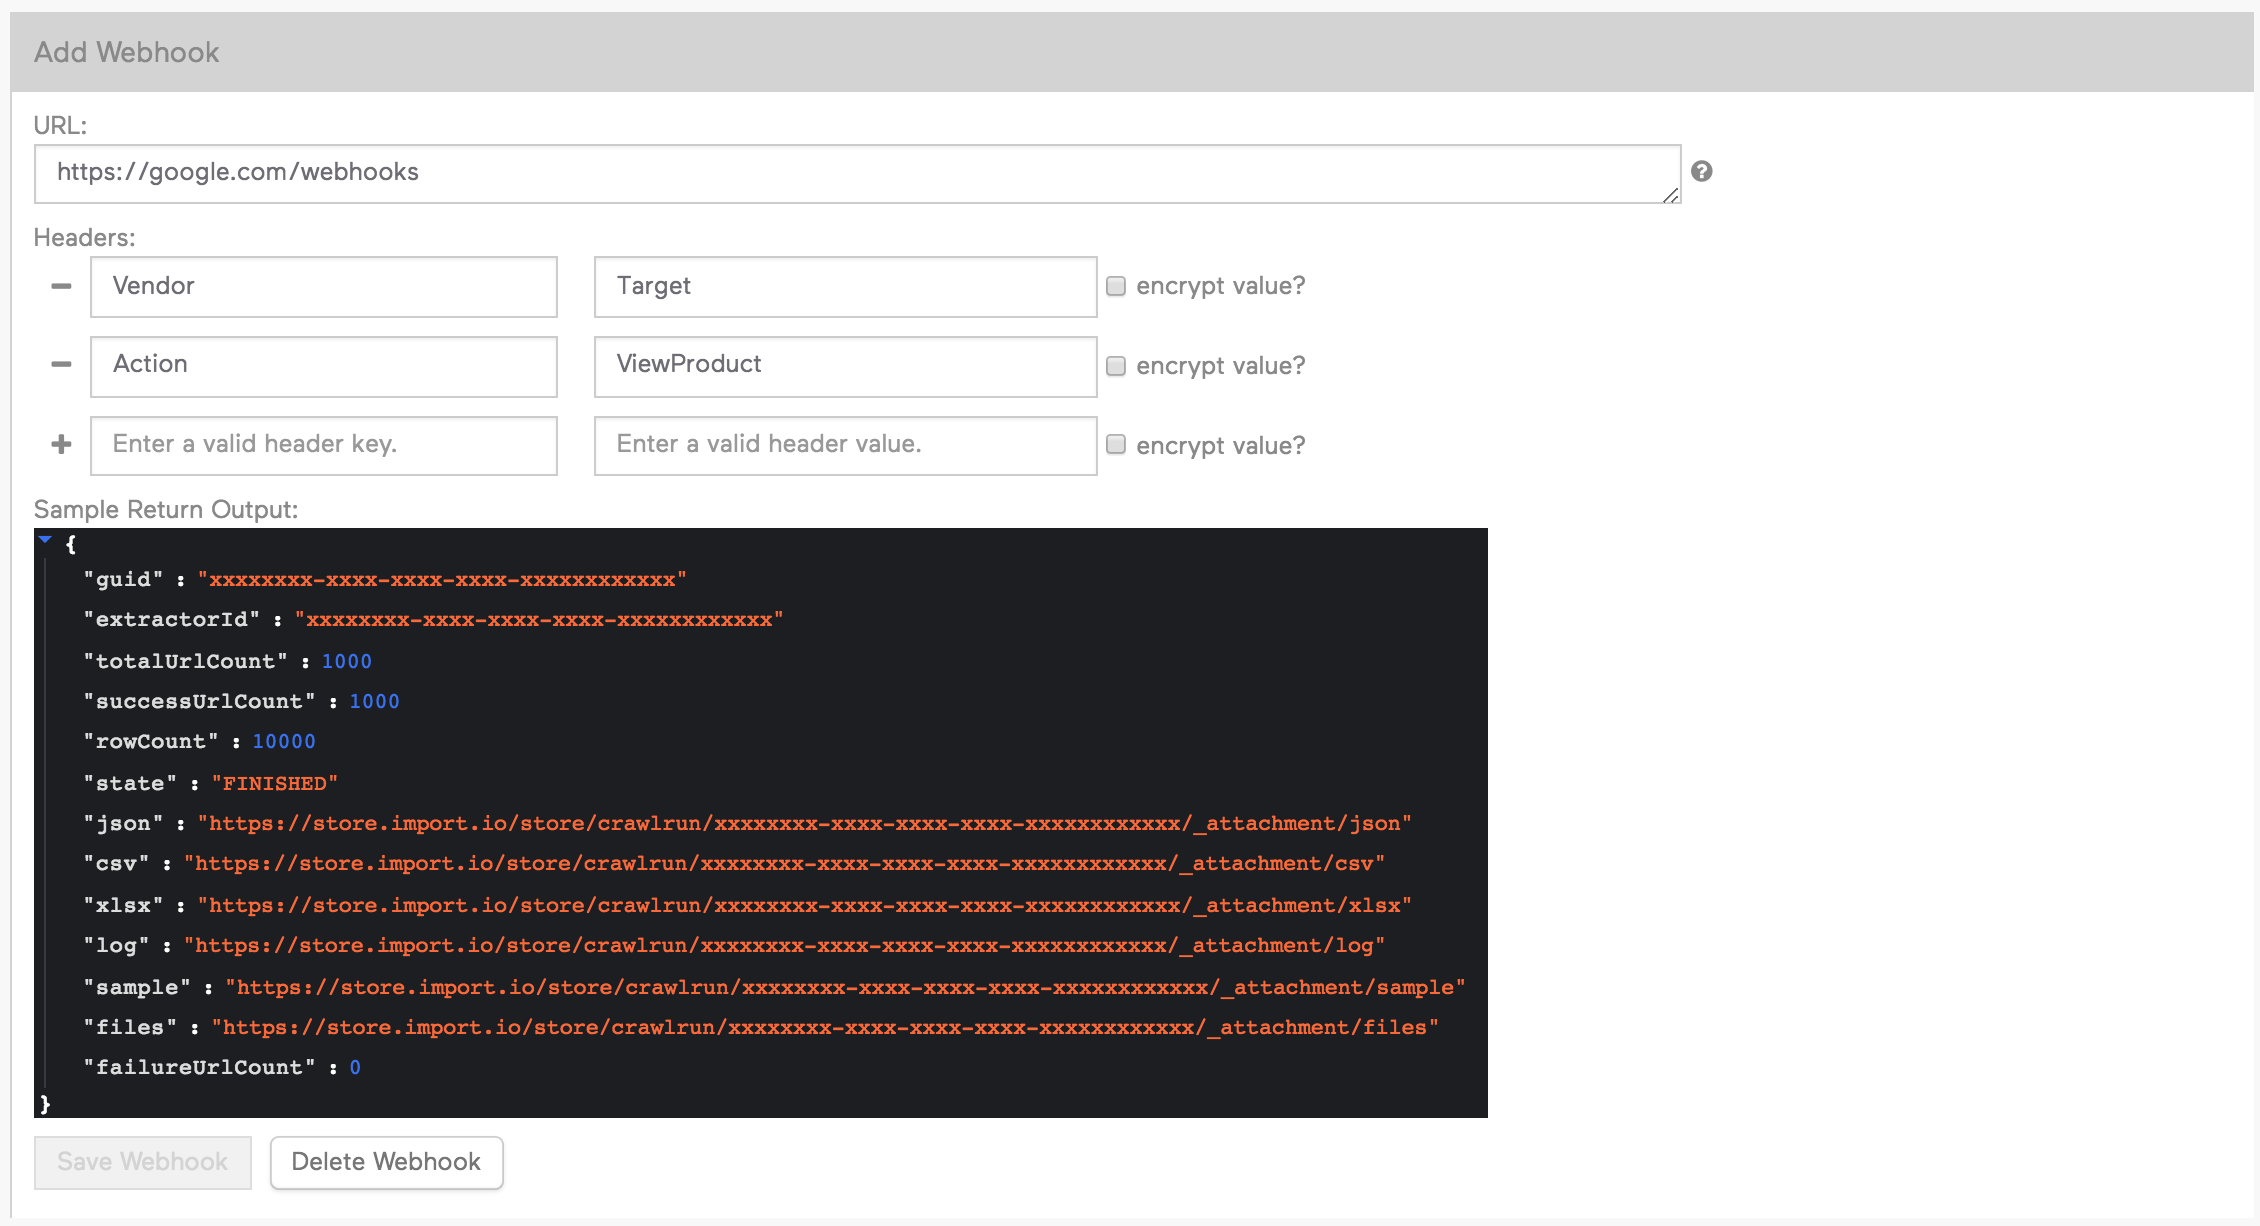Click the empty header key placeholder field
The width and height of the screenshot is (2260, 1226).
323,445
